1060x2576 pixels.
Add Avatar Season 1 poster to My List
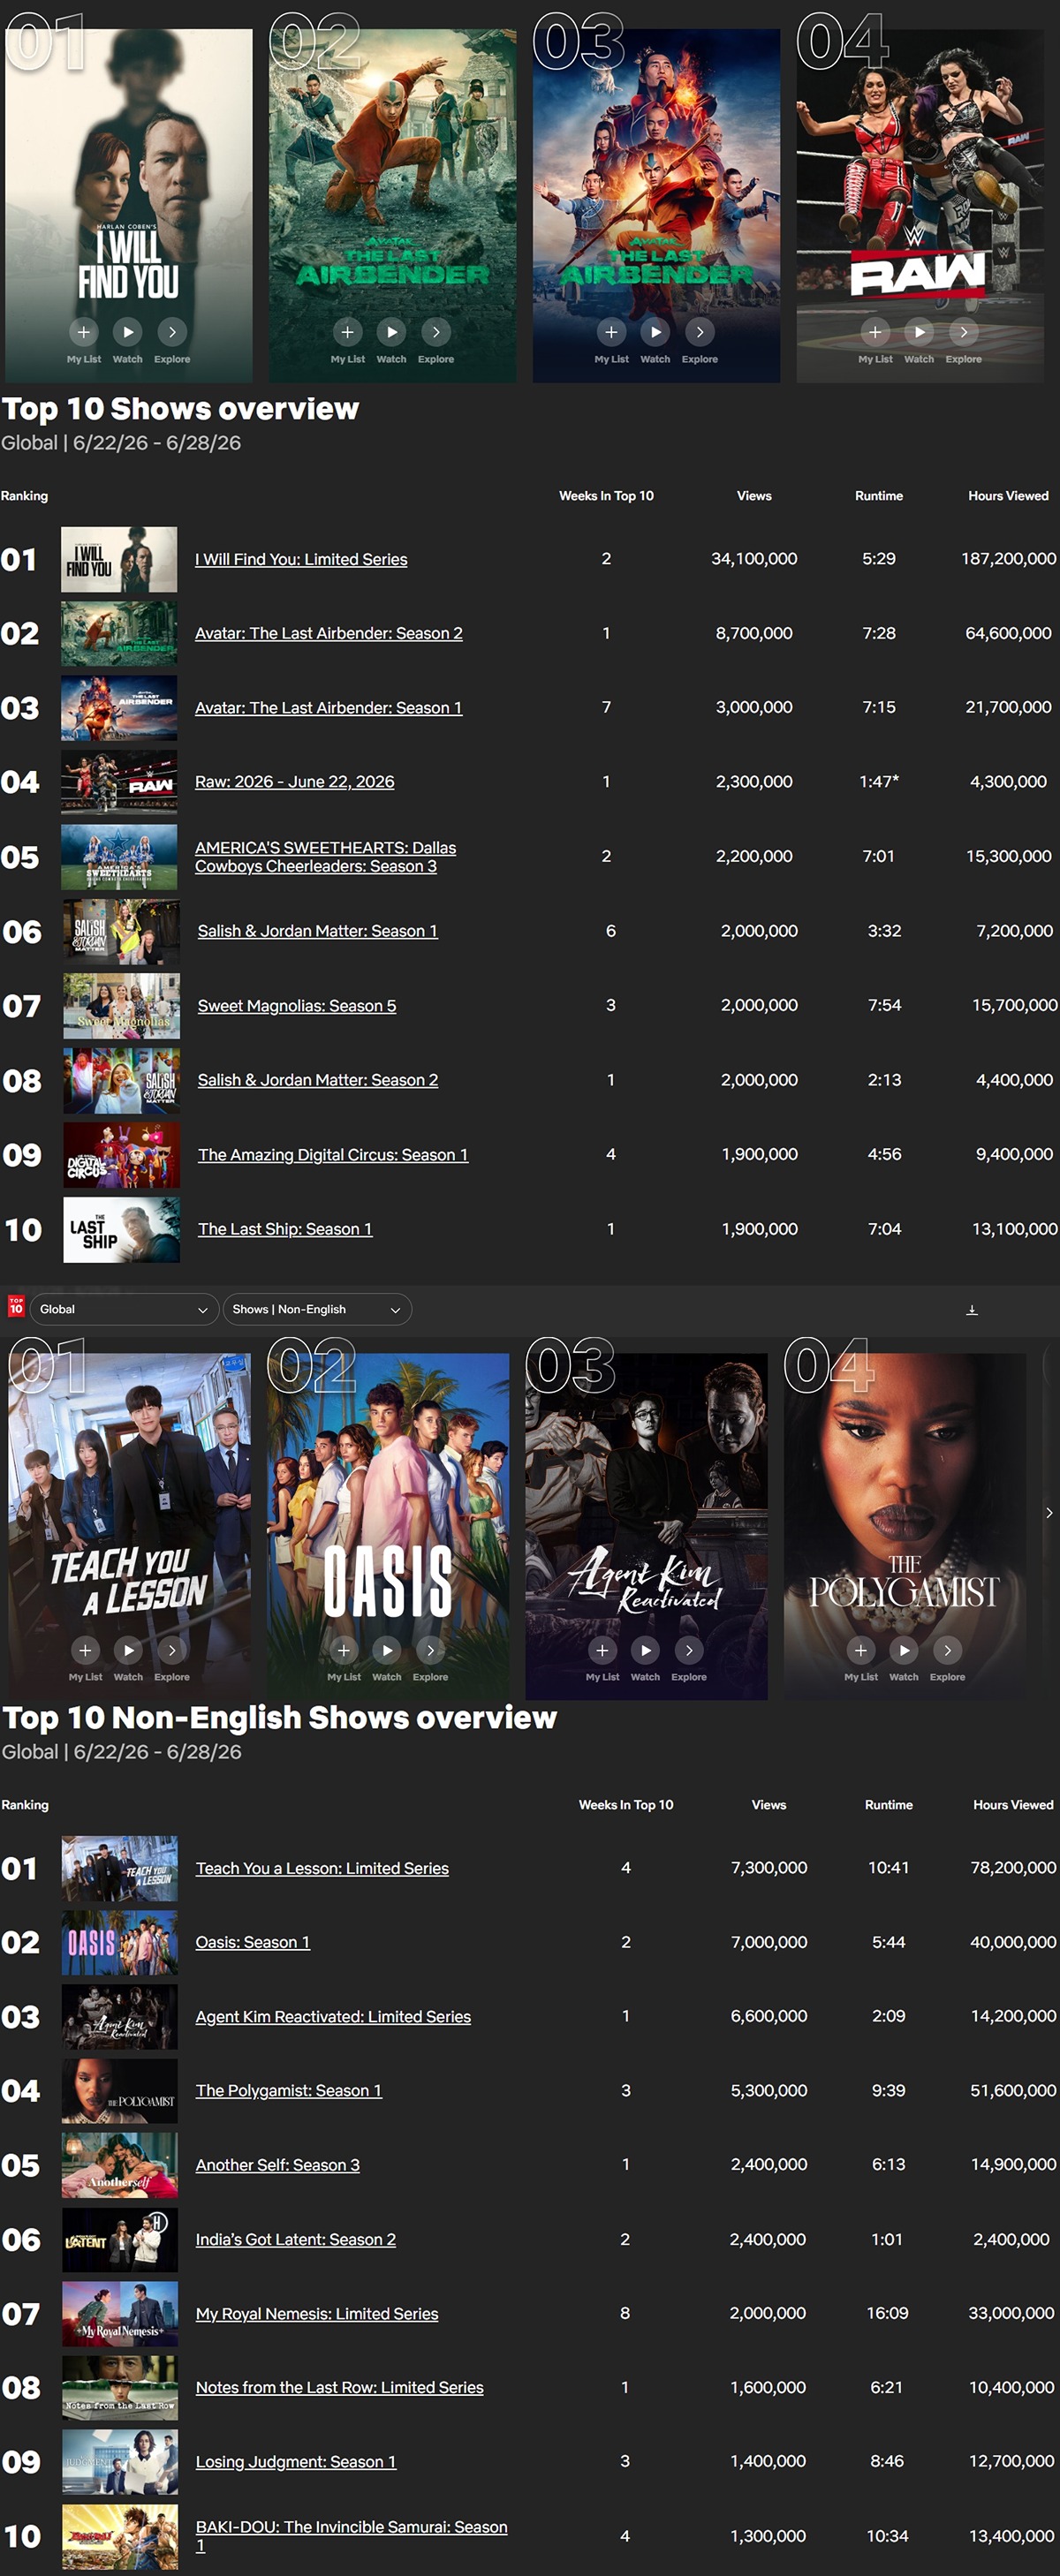point(612,332)
